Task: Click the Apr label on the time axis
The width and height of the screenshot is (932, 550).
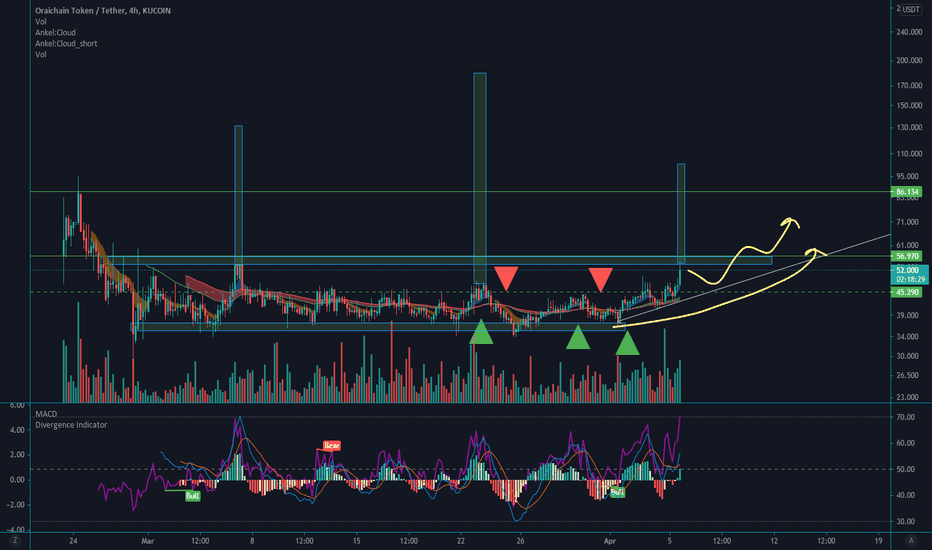Action: point(609,541)
